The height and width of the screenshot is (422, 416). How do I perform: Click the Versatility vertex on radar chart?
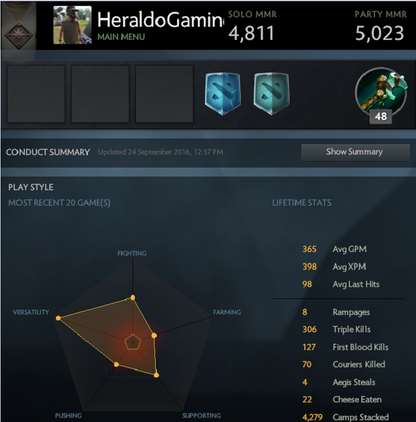pos(58,318)
